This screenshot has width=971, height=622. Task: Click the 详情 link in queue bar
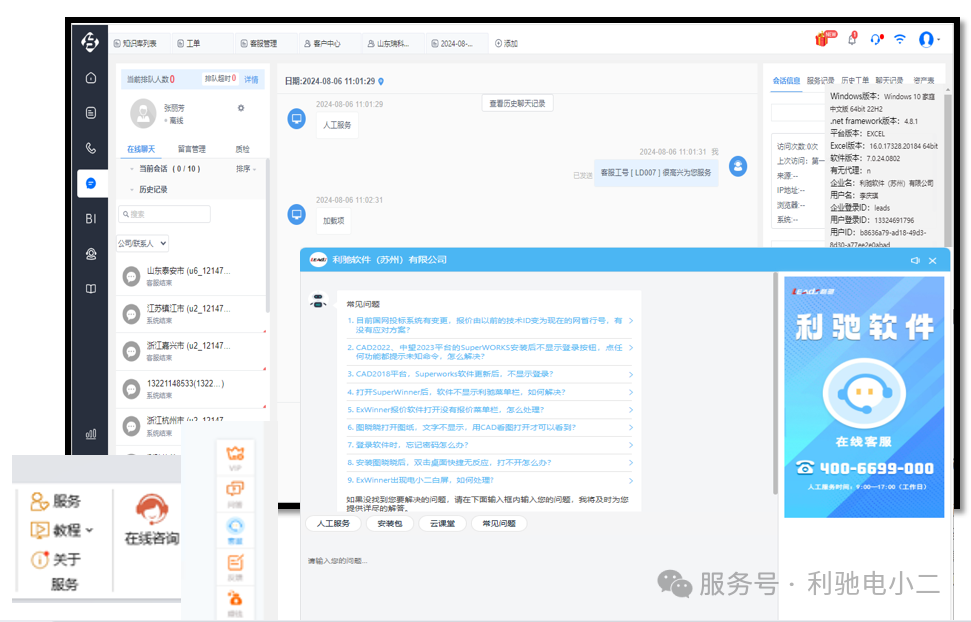(251, 79)
